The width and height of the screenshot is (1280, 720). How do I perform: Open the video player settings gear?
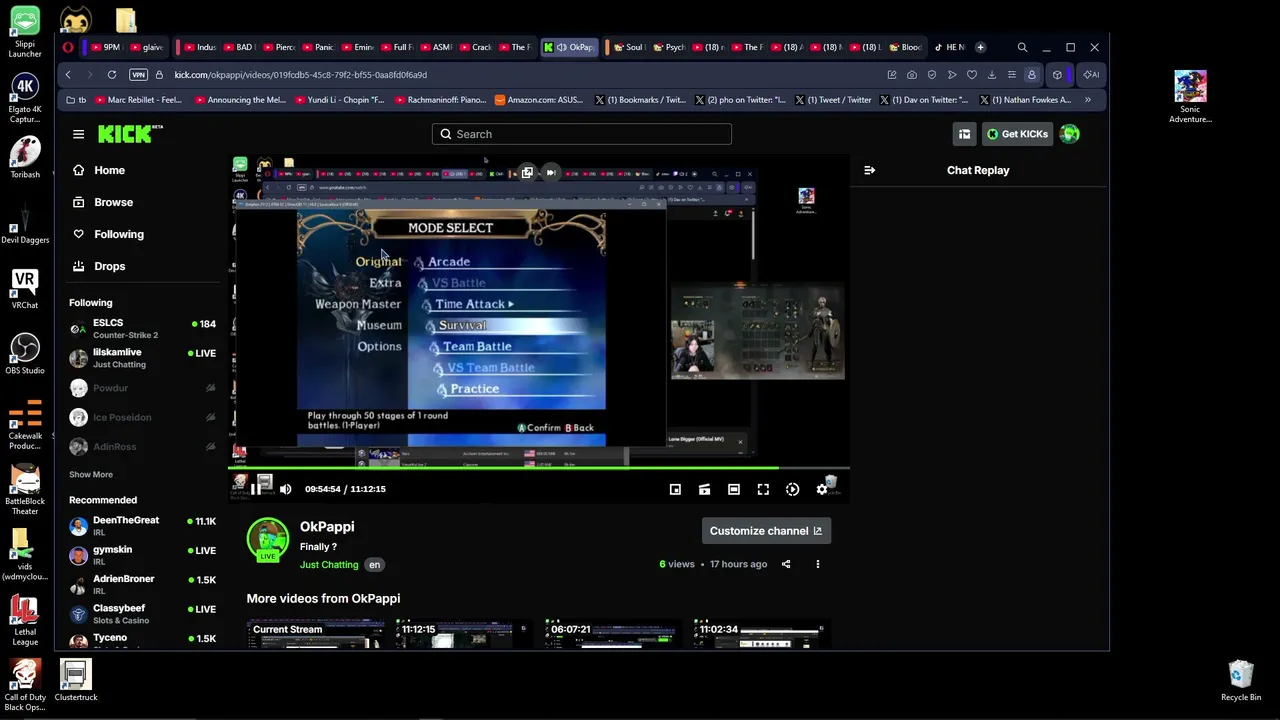[822, 489]
